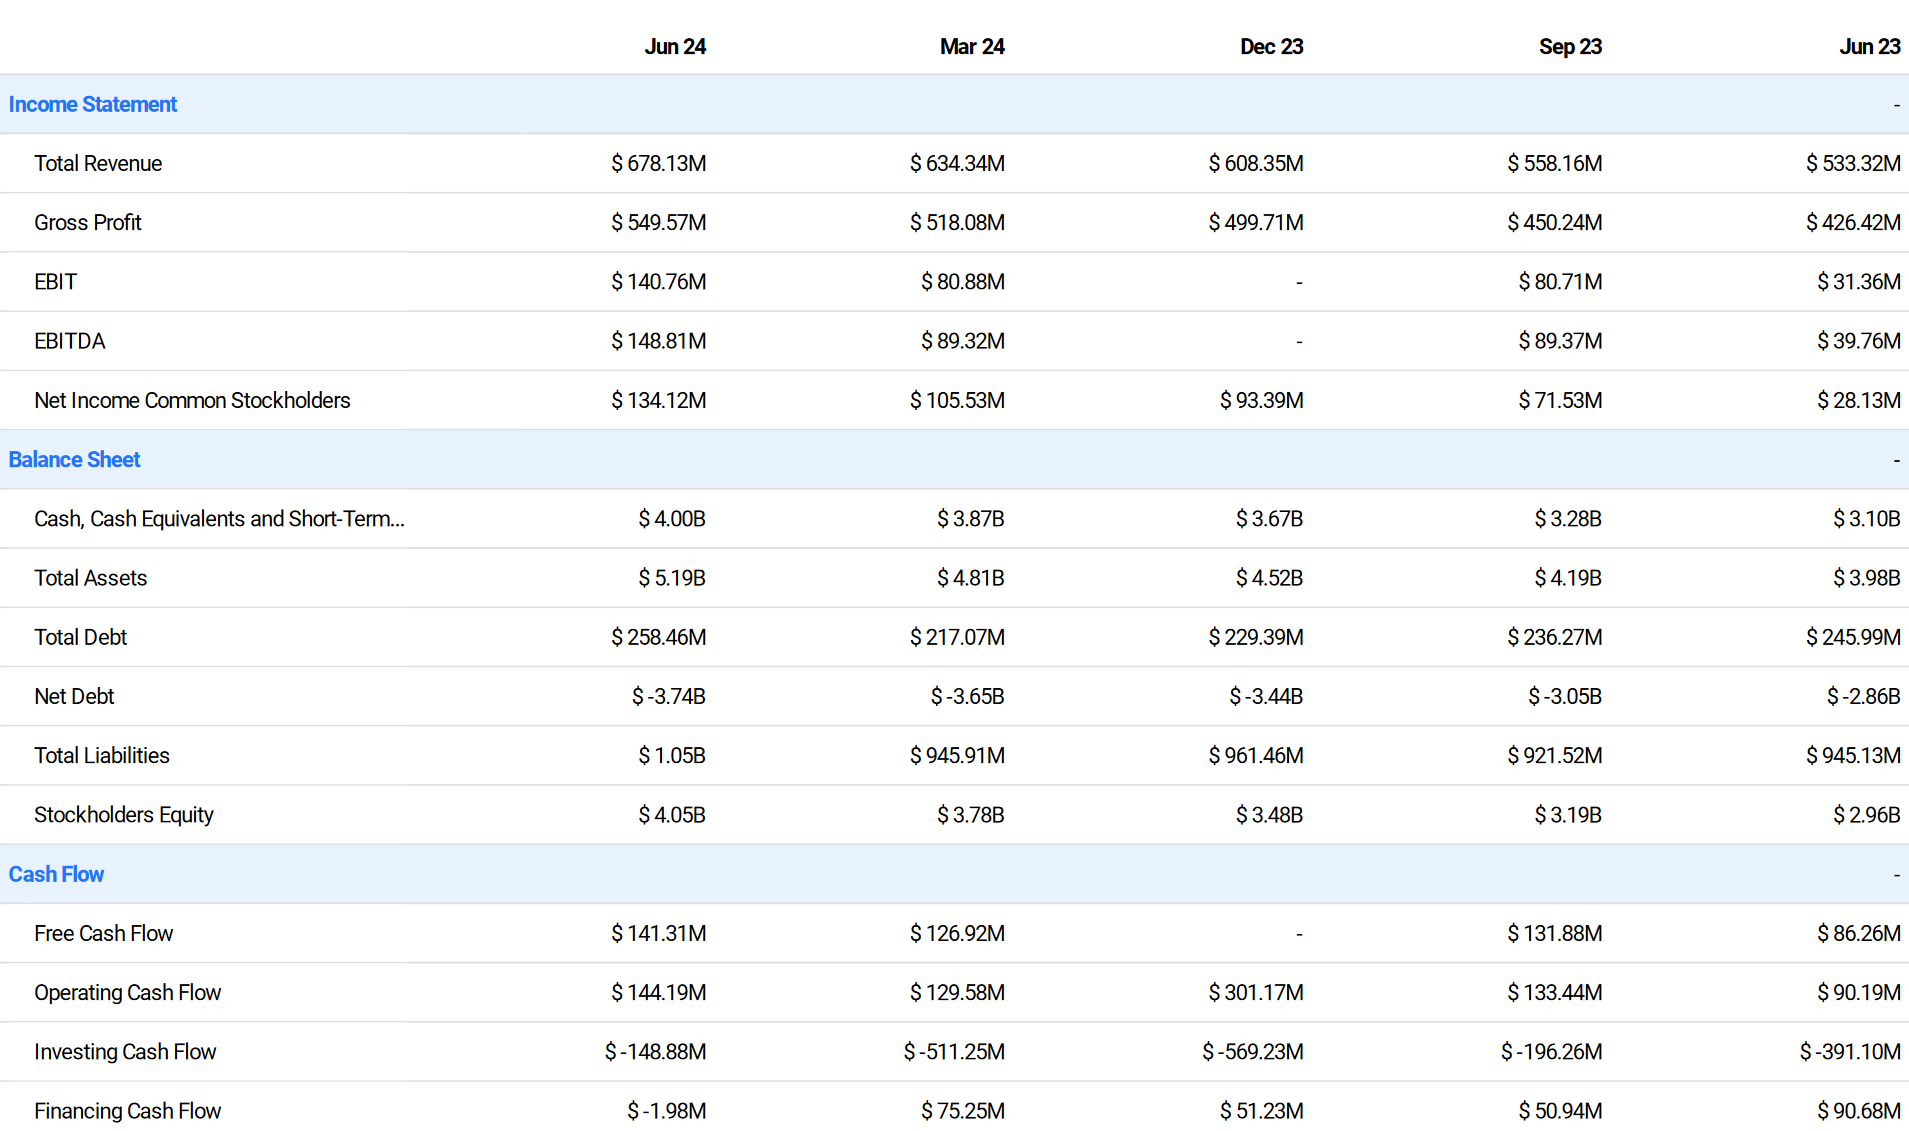Select Net Debt value $ -3.05B
The height and width of the screenshot is (1131, 1909).
click(x=1565, y=696)
